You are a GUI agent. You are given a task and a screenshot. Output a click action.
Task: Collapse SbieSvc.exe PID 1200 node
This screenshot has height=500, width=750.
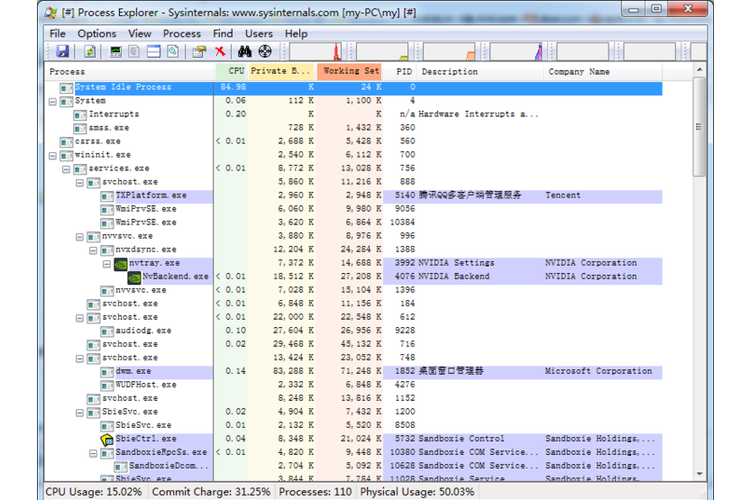tap(79, 412)
